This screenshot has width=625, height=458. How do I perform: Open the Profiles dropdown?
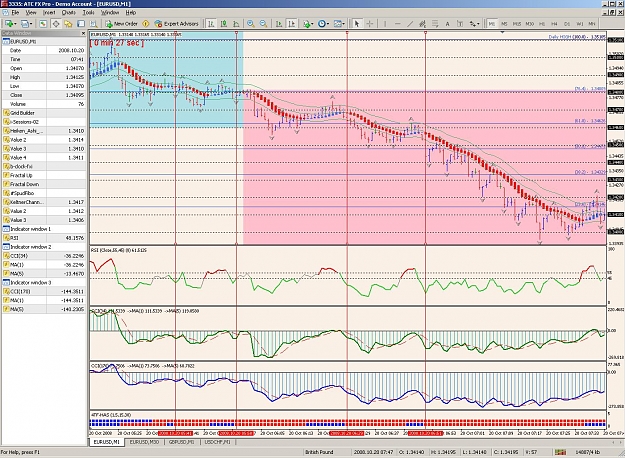coord(26,24)
